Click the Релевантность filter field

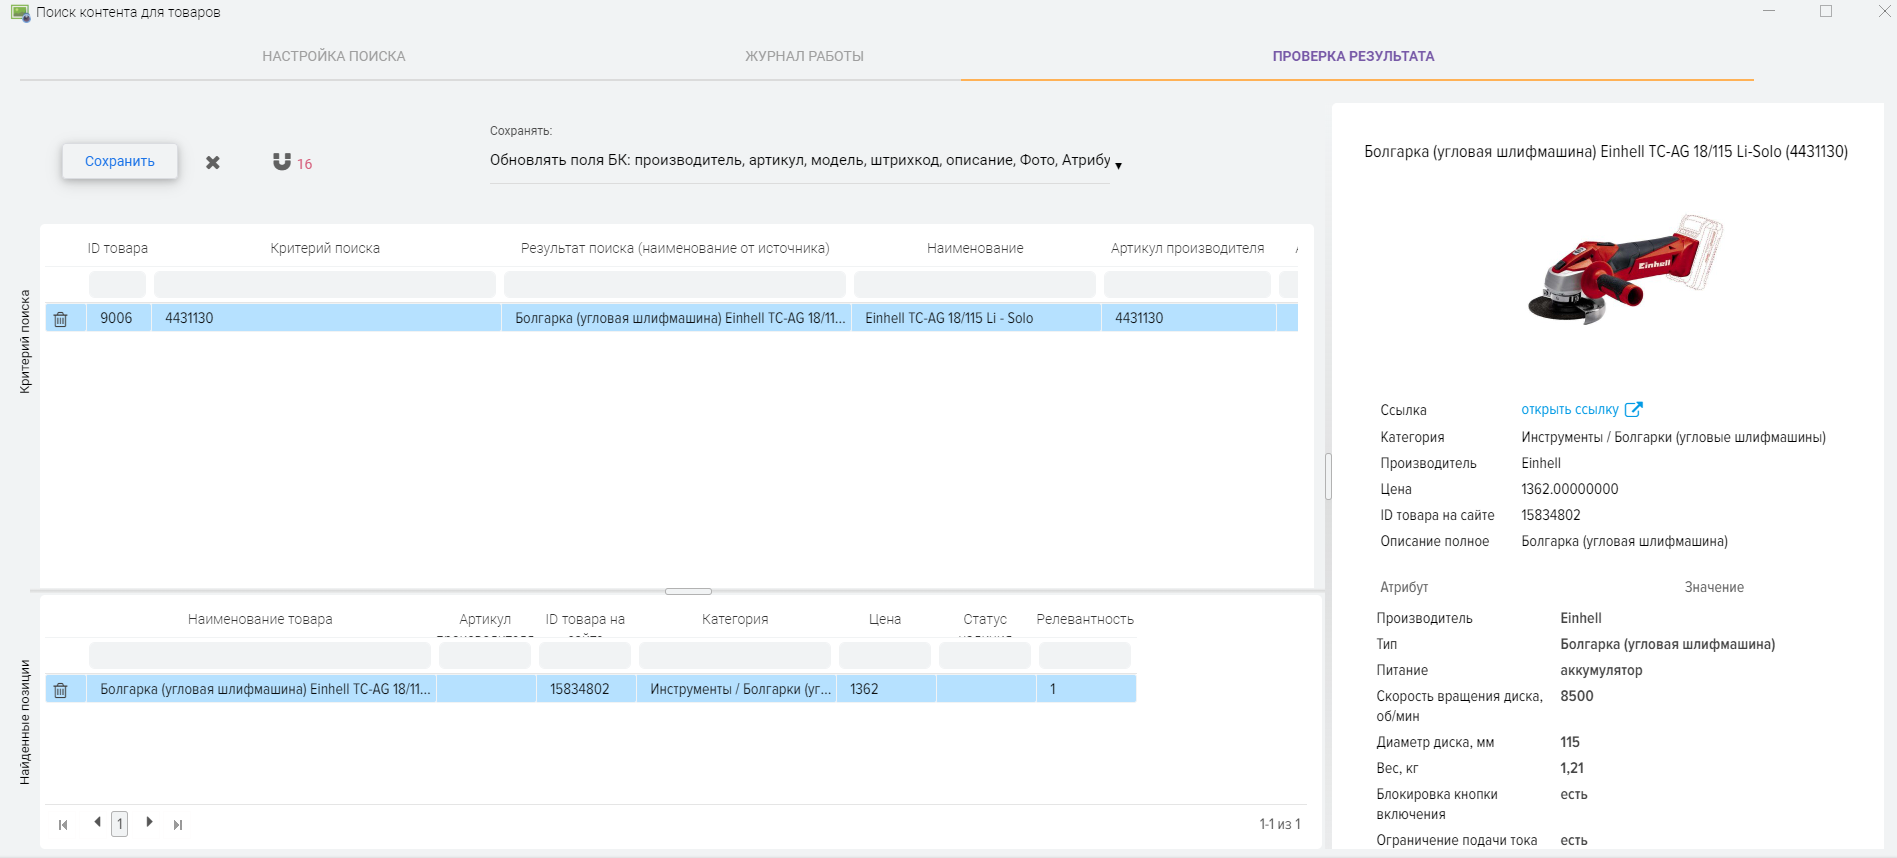coord(1085,655)
